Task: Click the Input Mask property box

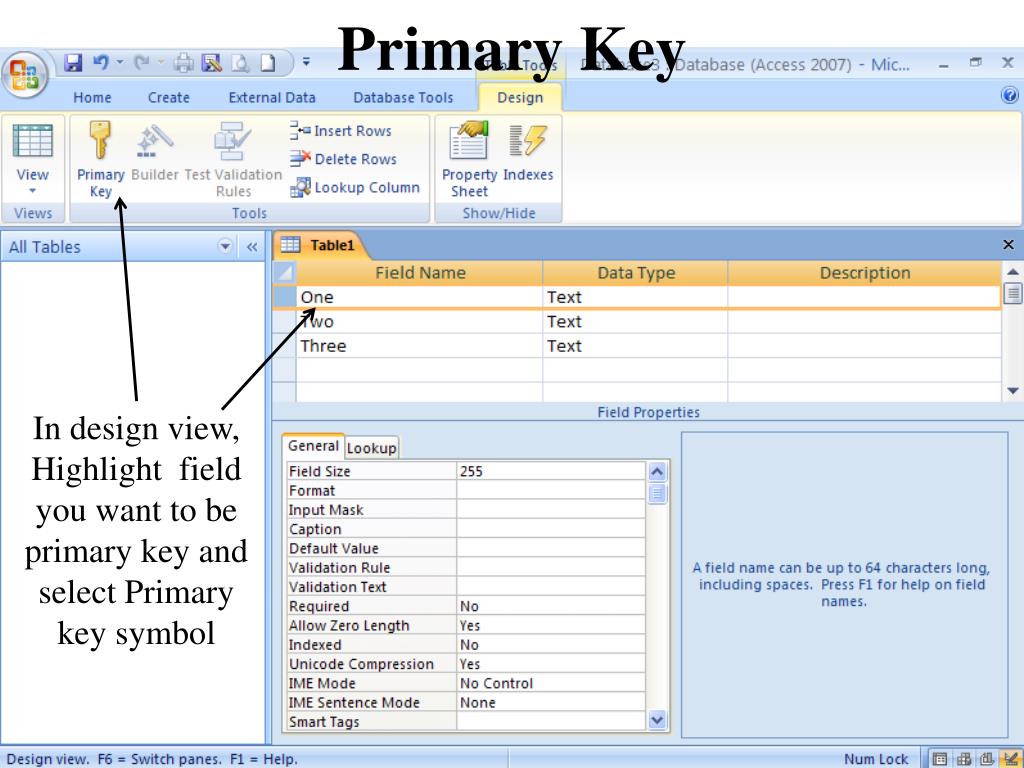Action: click(551, 510)
